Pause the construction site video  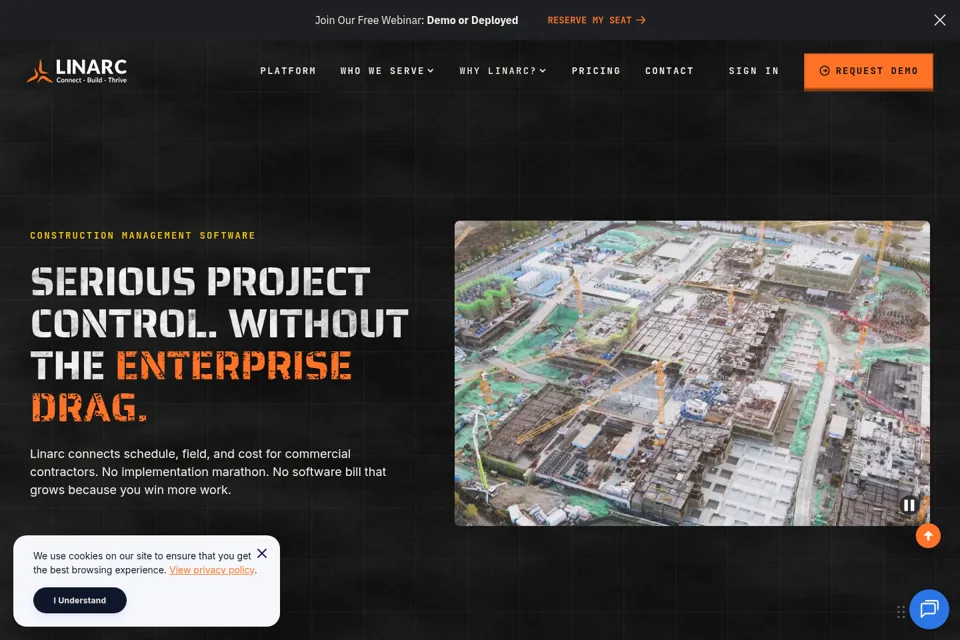(x=909, y=505)
